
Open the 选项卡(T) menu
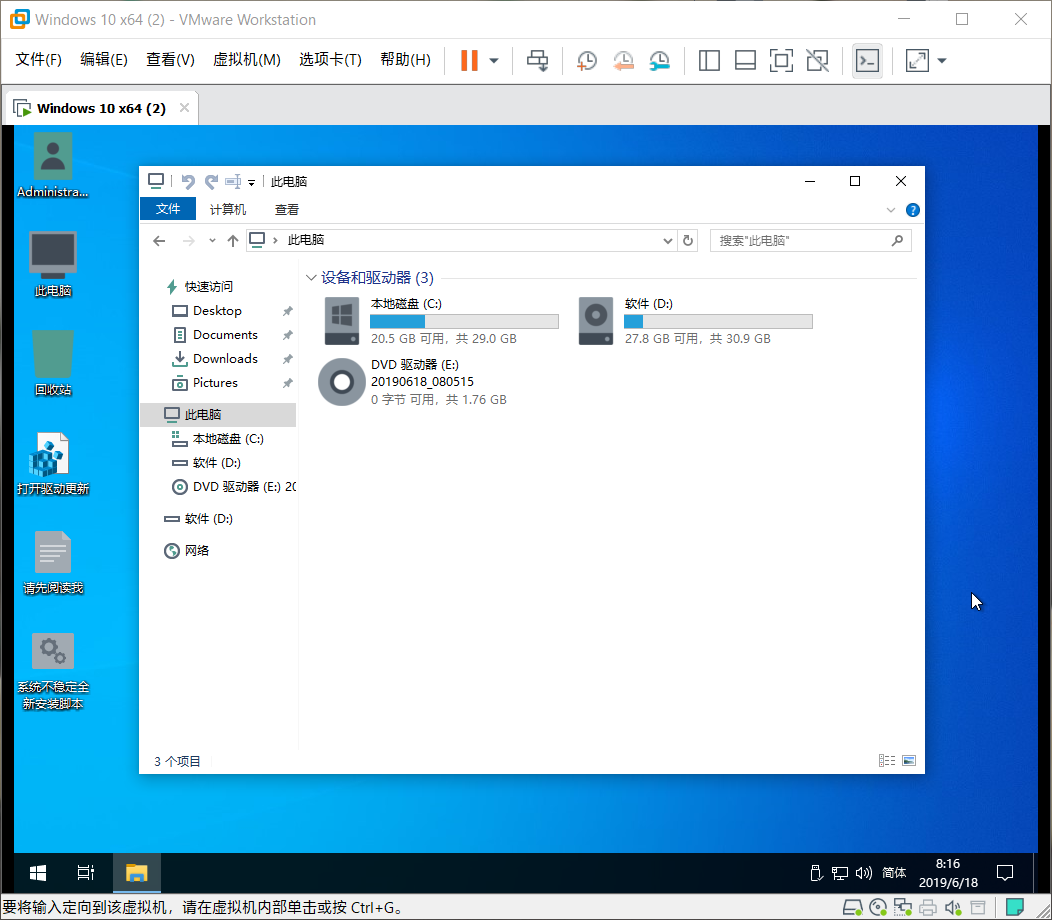(330, 60)
